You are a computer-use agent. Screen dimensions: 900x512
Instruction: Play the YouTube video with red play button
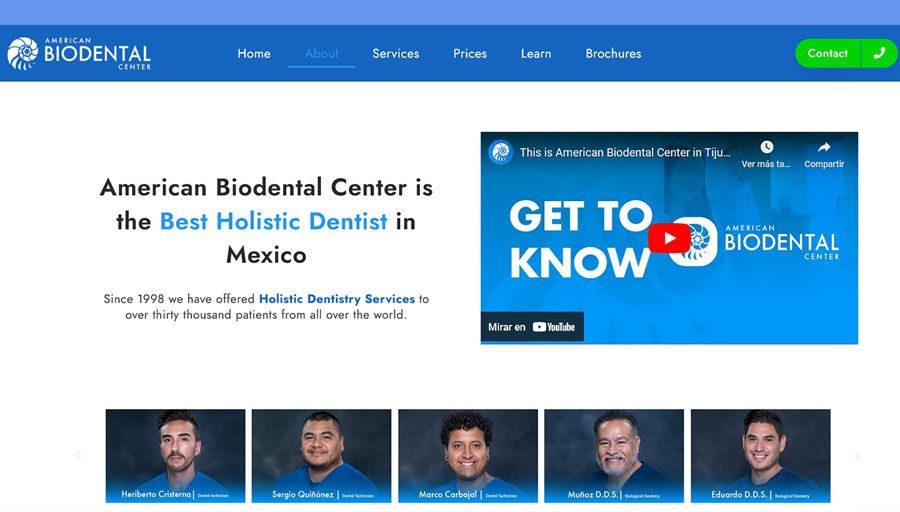[668, 238]
